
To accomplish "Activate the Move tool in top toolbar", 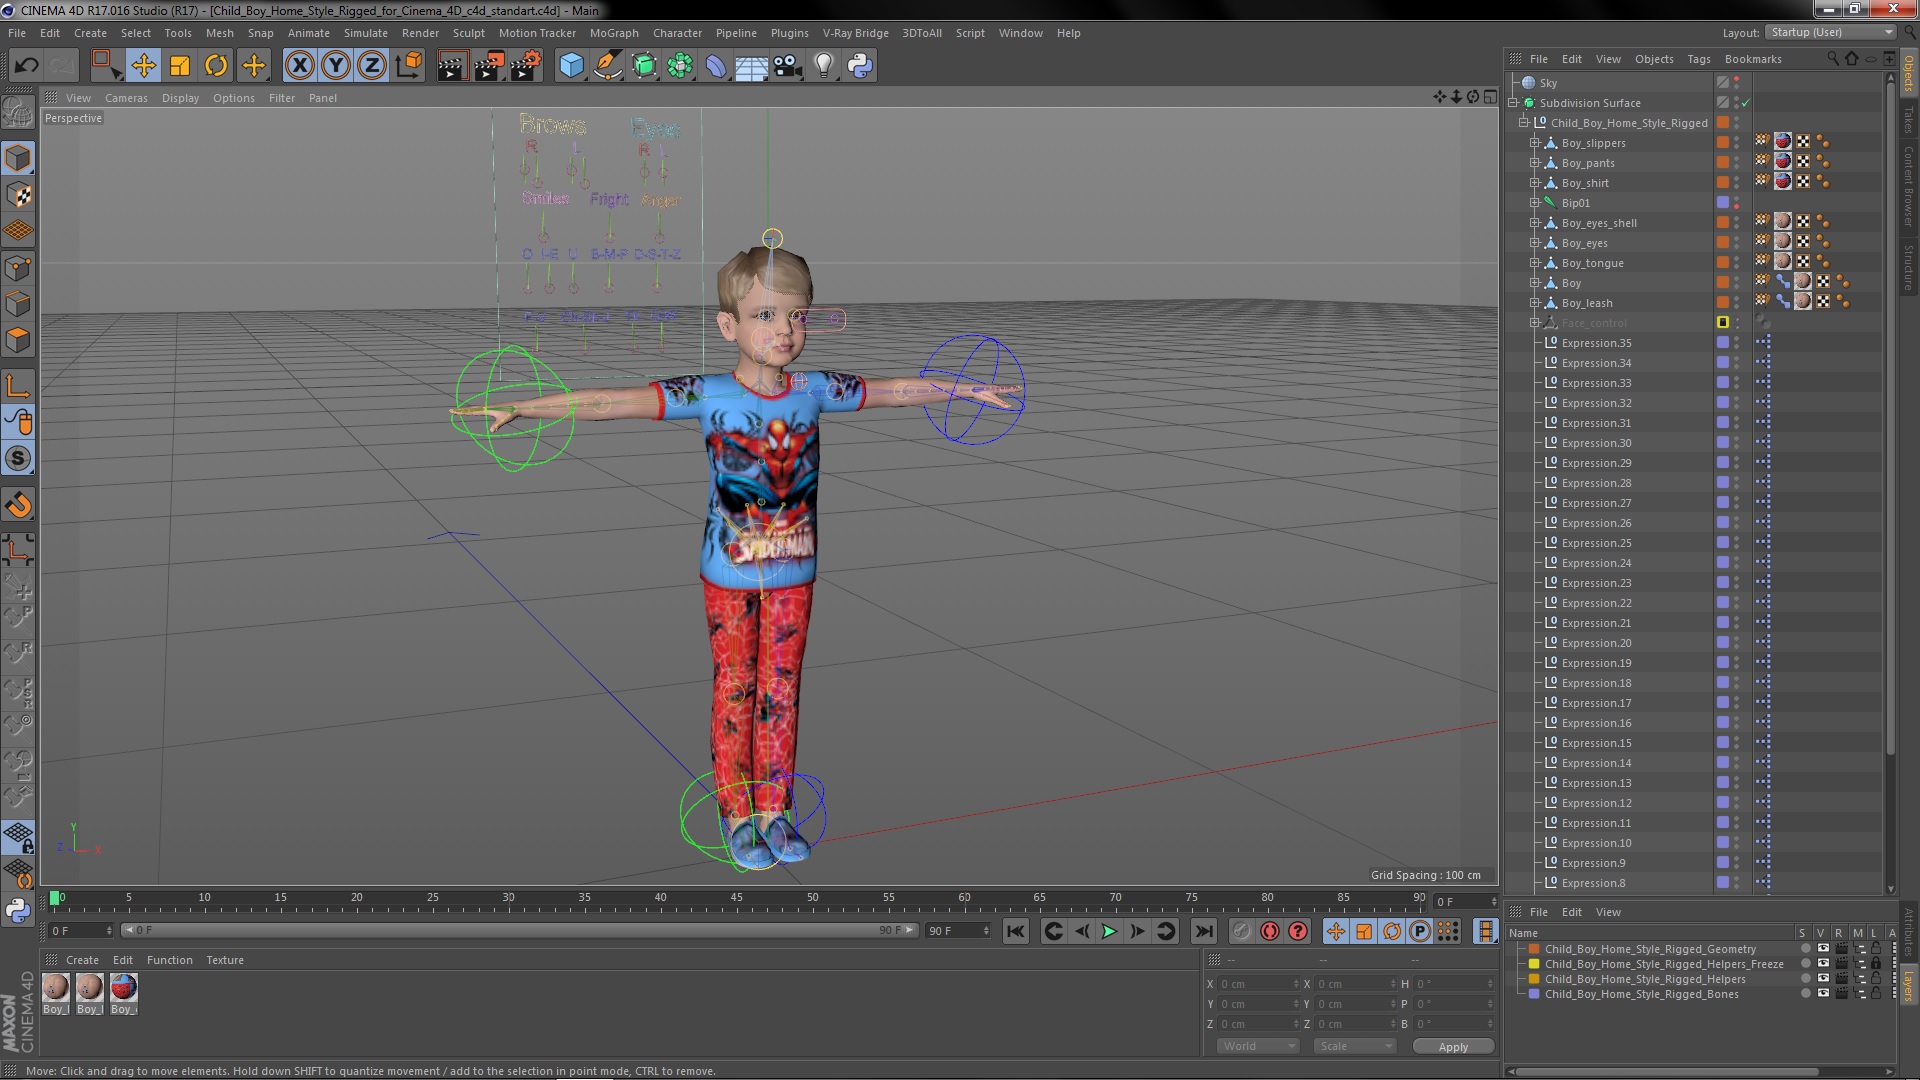I will (x=143, y=66).
